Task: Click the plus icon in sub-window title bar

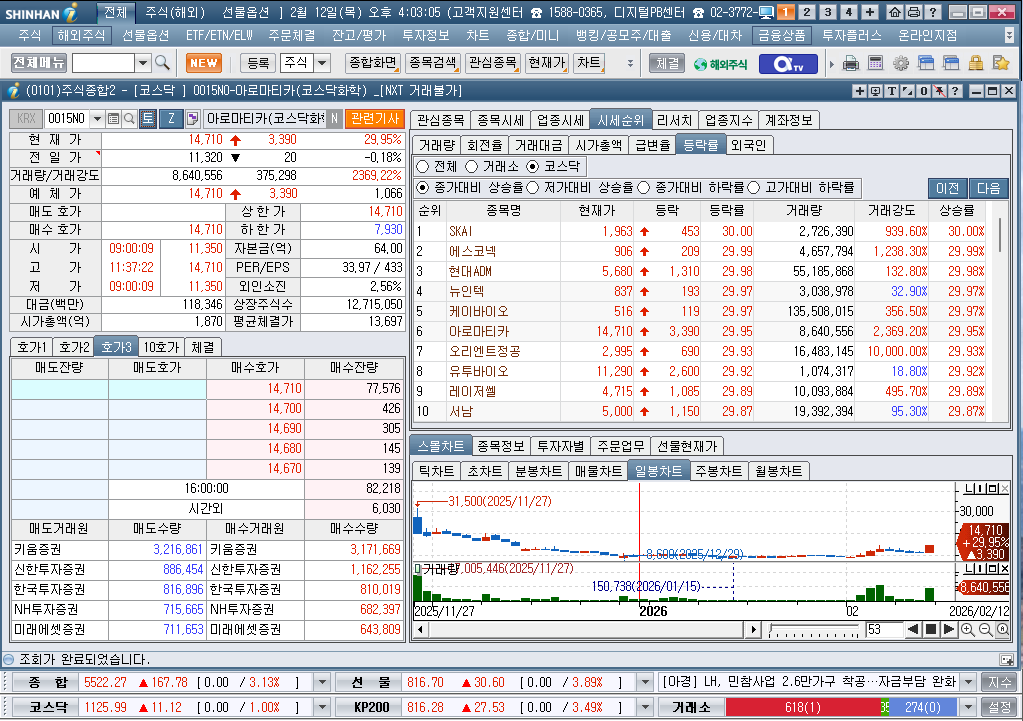Action: coord(859,91)
